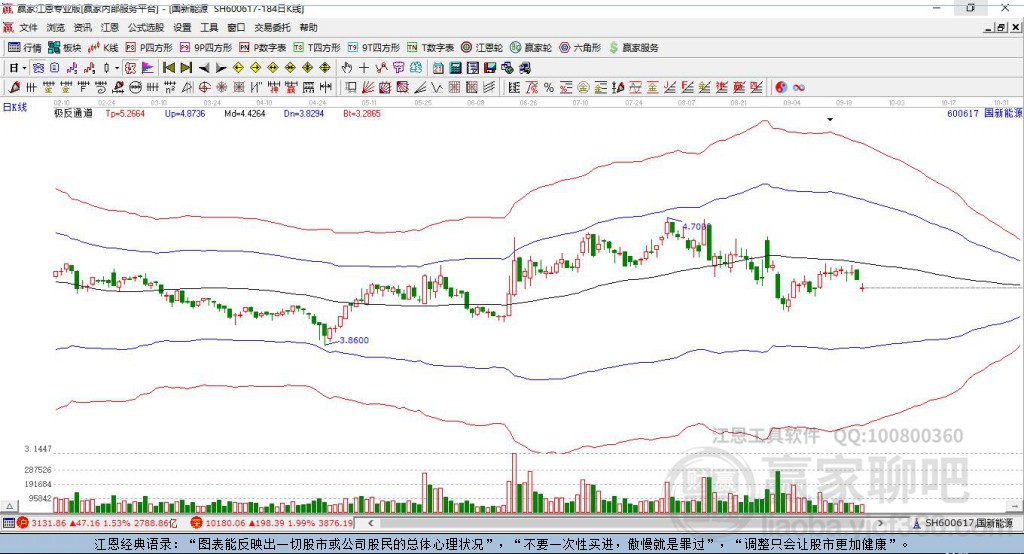Click the red-blue yin-yang icon
The width and height of the screenshot is (1024, 554).
(781, 88)
